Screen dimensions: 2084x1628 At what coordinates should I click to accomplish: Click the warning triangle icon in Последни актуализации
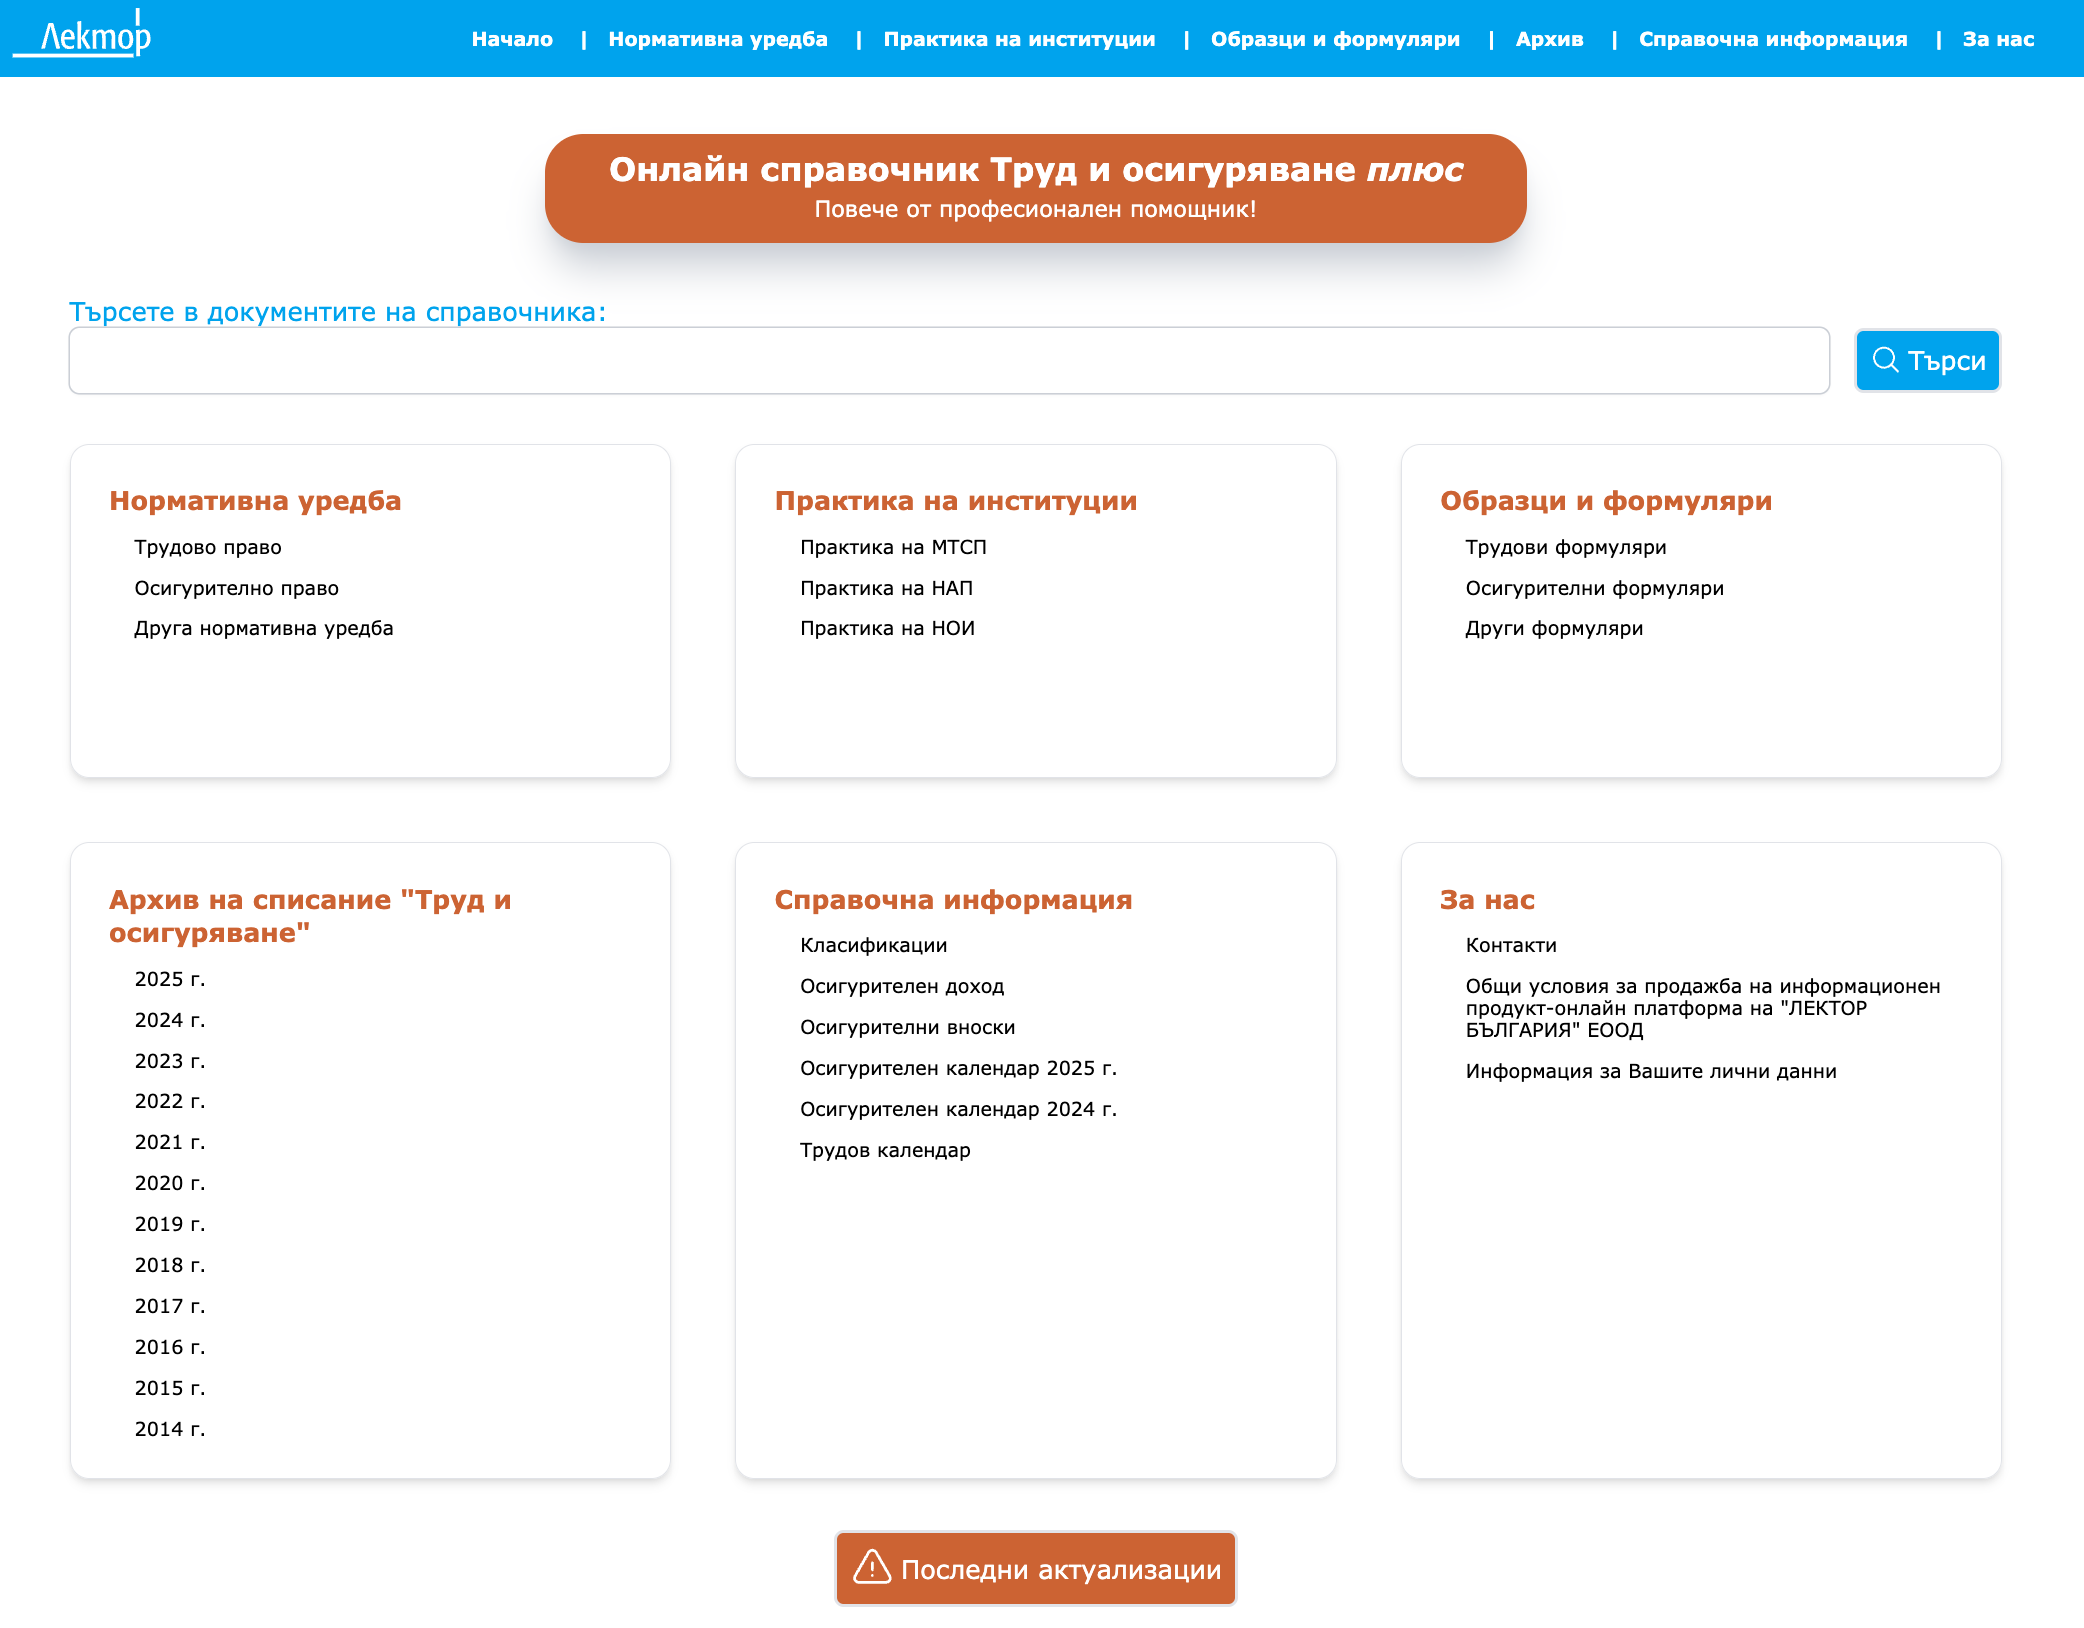tap(872, 1567)
